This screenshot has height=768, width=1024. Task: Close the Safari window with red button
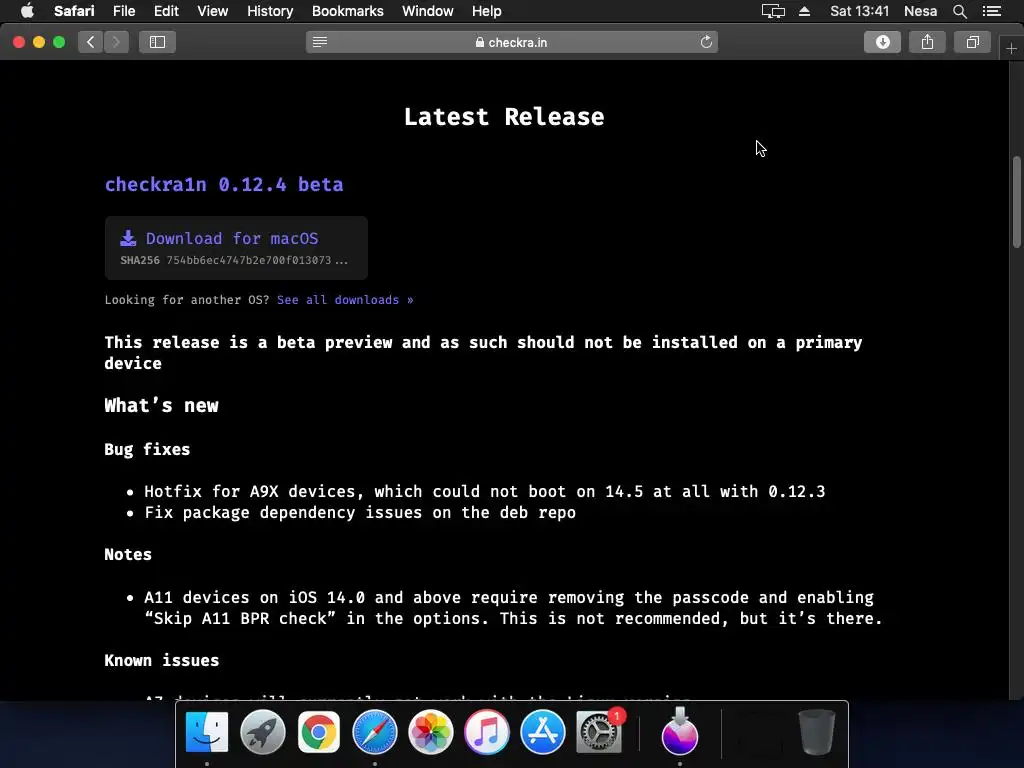pos(19,42)
